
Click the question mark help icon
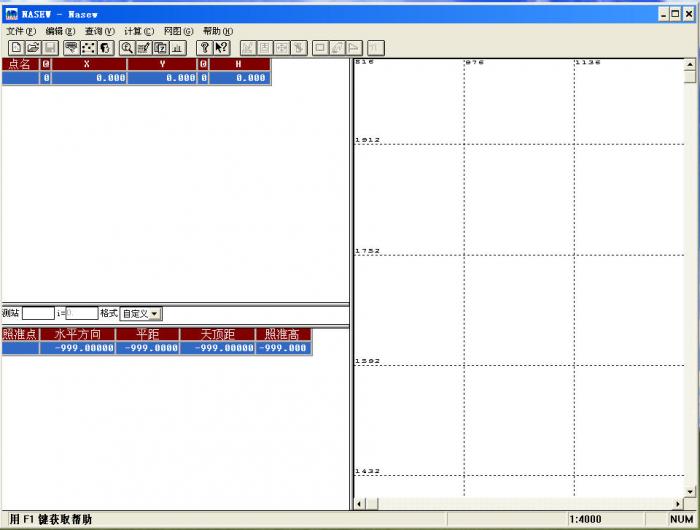coord(205,47)
